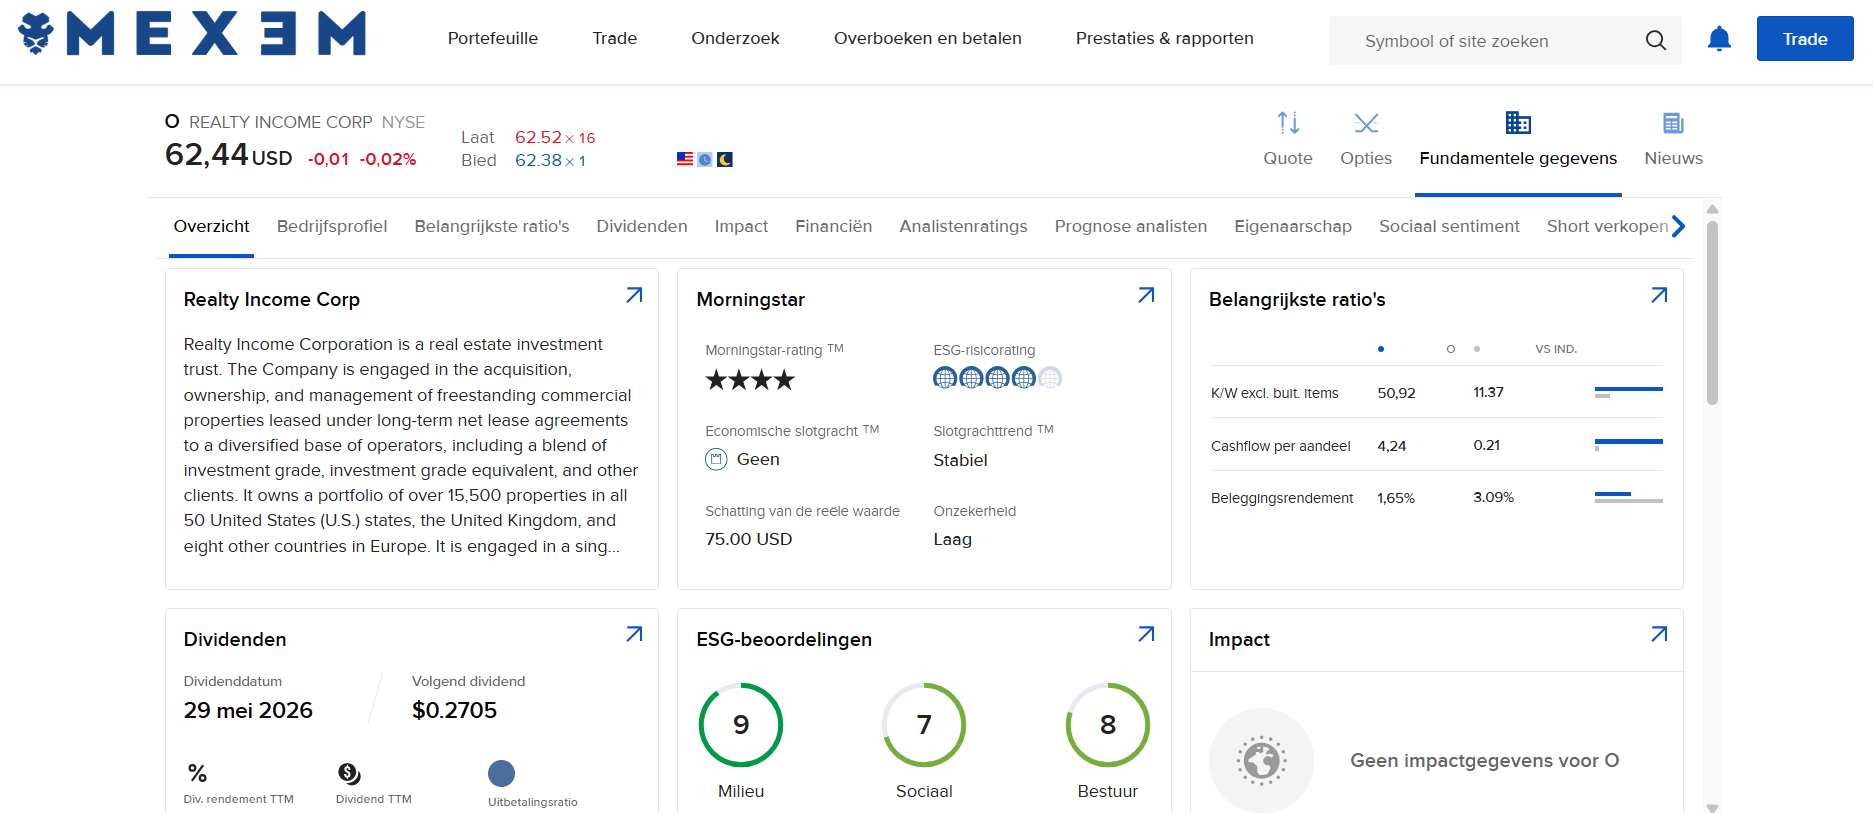Click Cashflow per aandeel comparison bar
This screenshot has width=1873, height=813.
(1628, 445)
